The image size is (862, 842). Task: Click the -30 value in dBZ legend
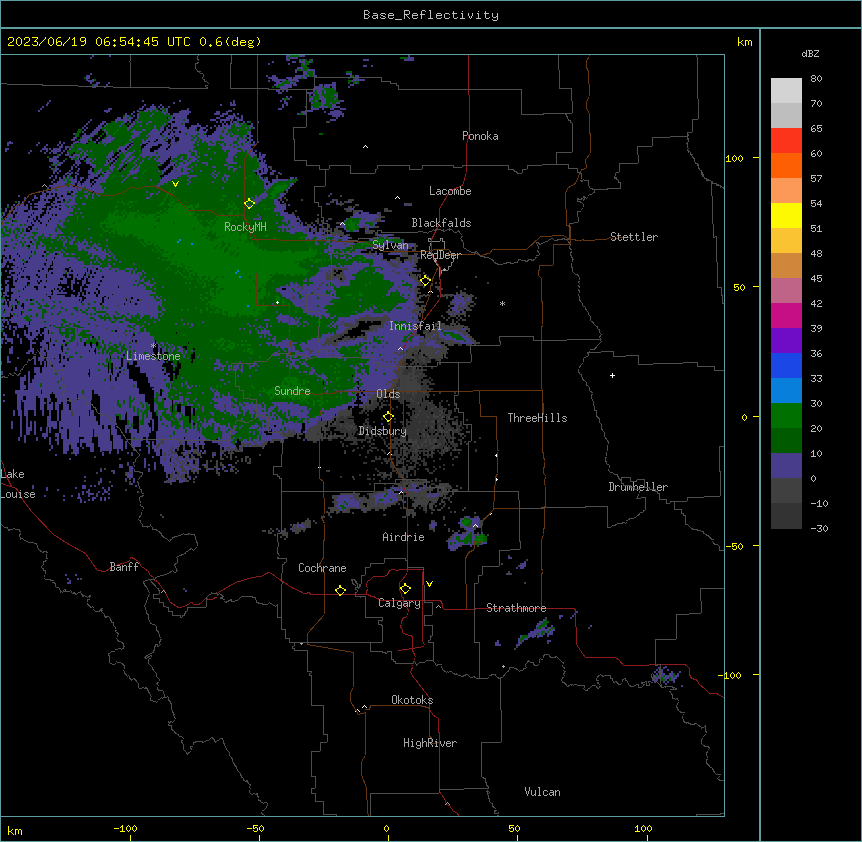tap(819, 529)
